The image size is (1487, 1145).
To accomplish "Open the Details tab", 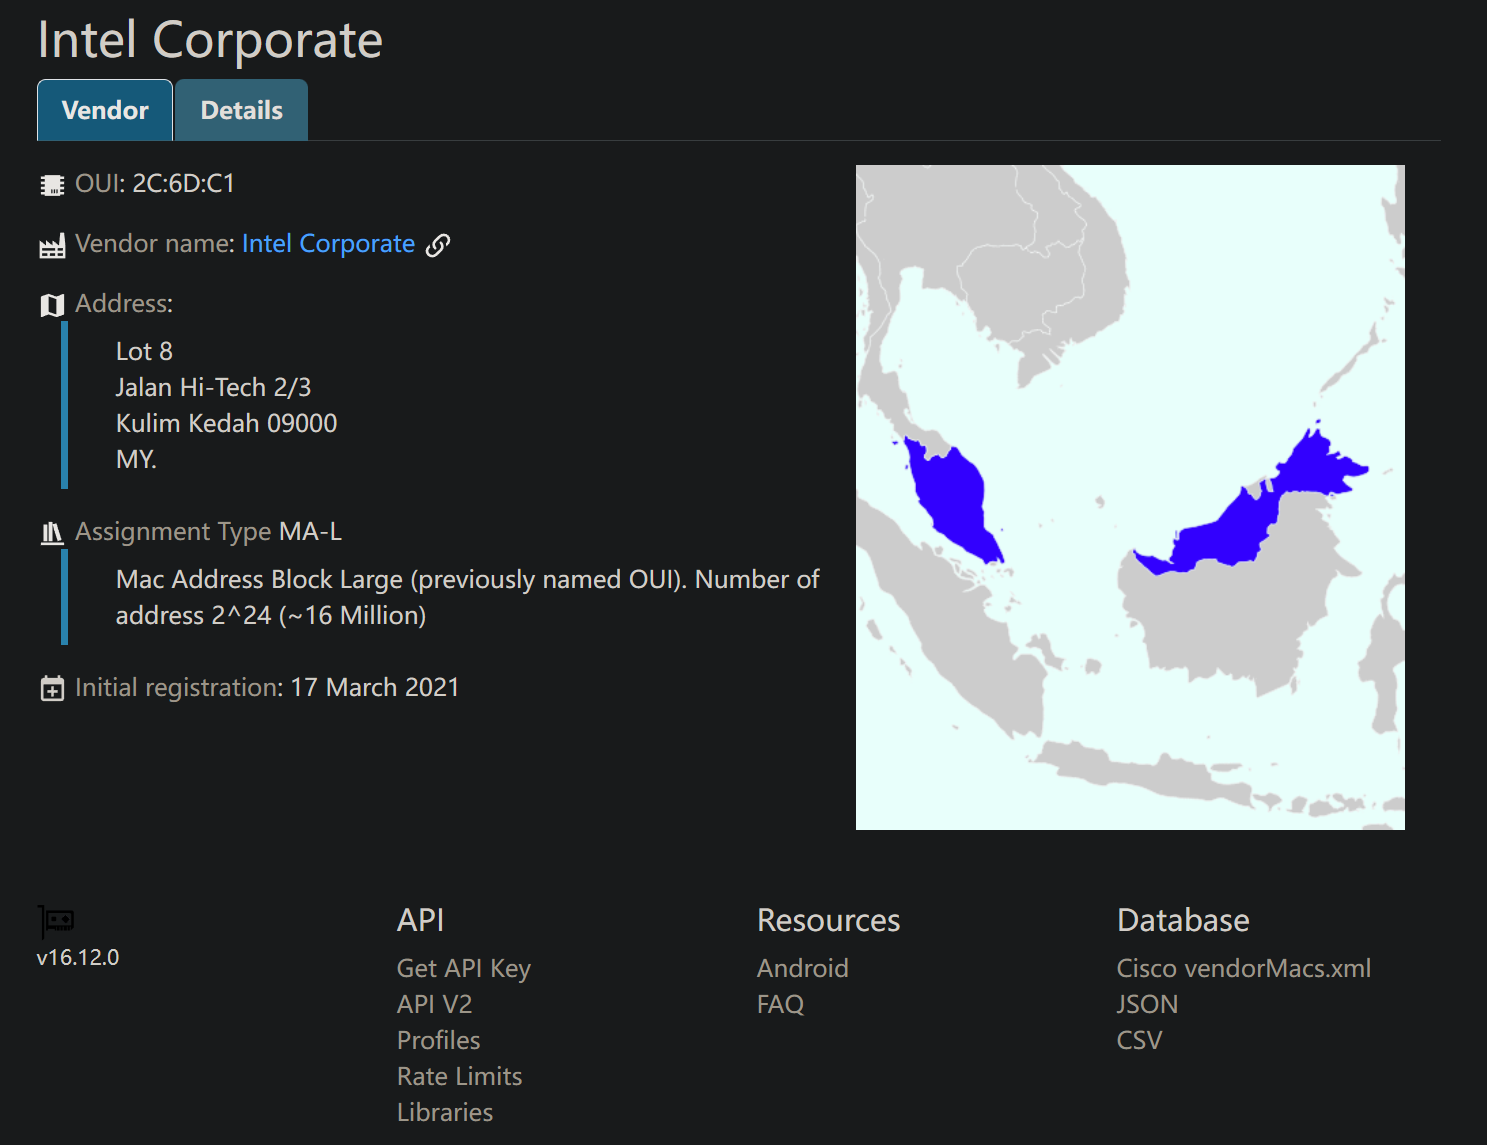I will tap(242, 110).
